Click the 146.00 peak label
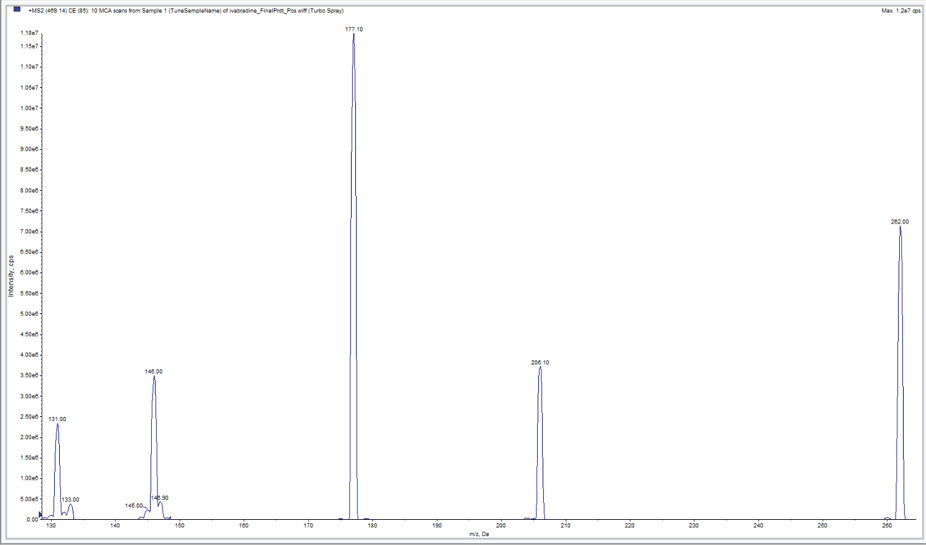The height and width of the screenshot is (545, 926). pos(153,371)
